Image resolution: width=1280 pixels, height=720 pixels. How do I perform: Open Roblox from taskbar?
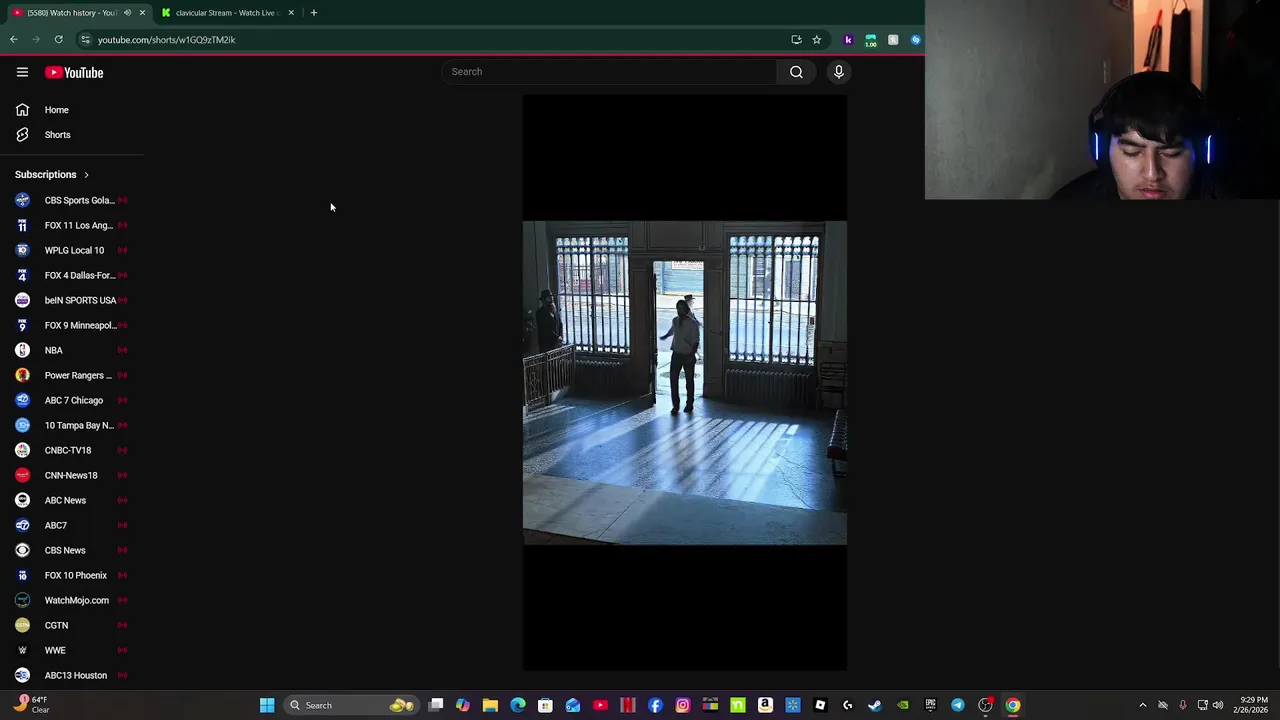point(820,705)
